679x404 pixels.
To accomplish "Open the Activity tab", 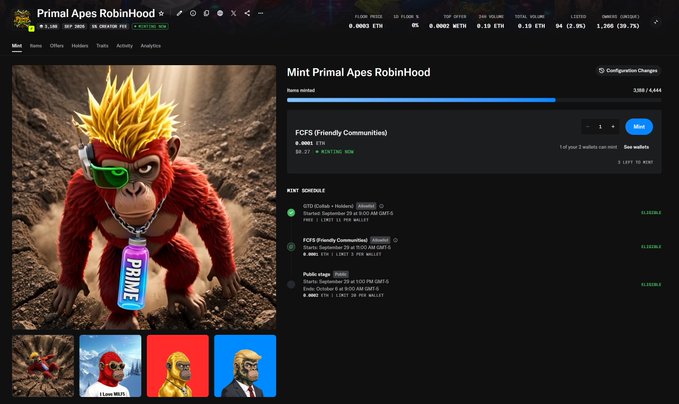I will tap(124, 45).
